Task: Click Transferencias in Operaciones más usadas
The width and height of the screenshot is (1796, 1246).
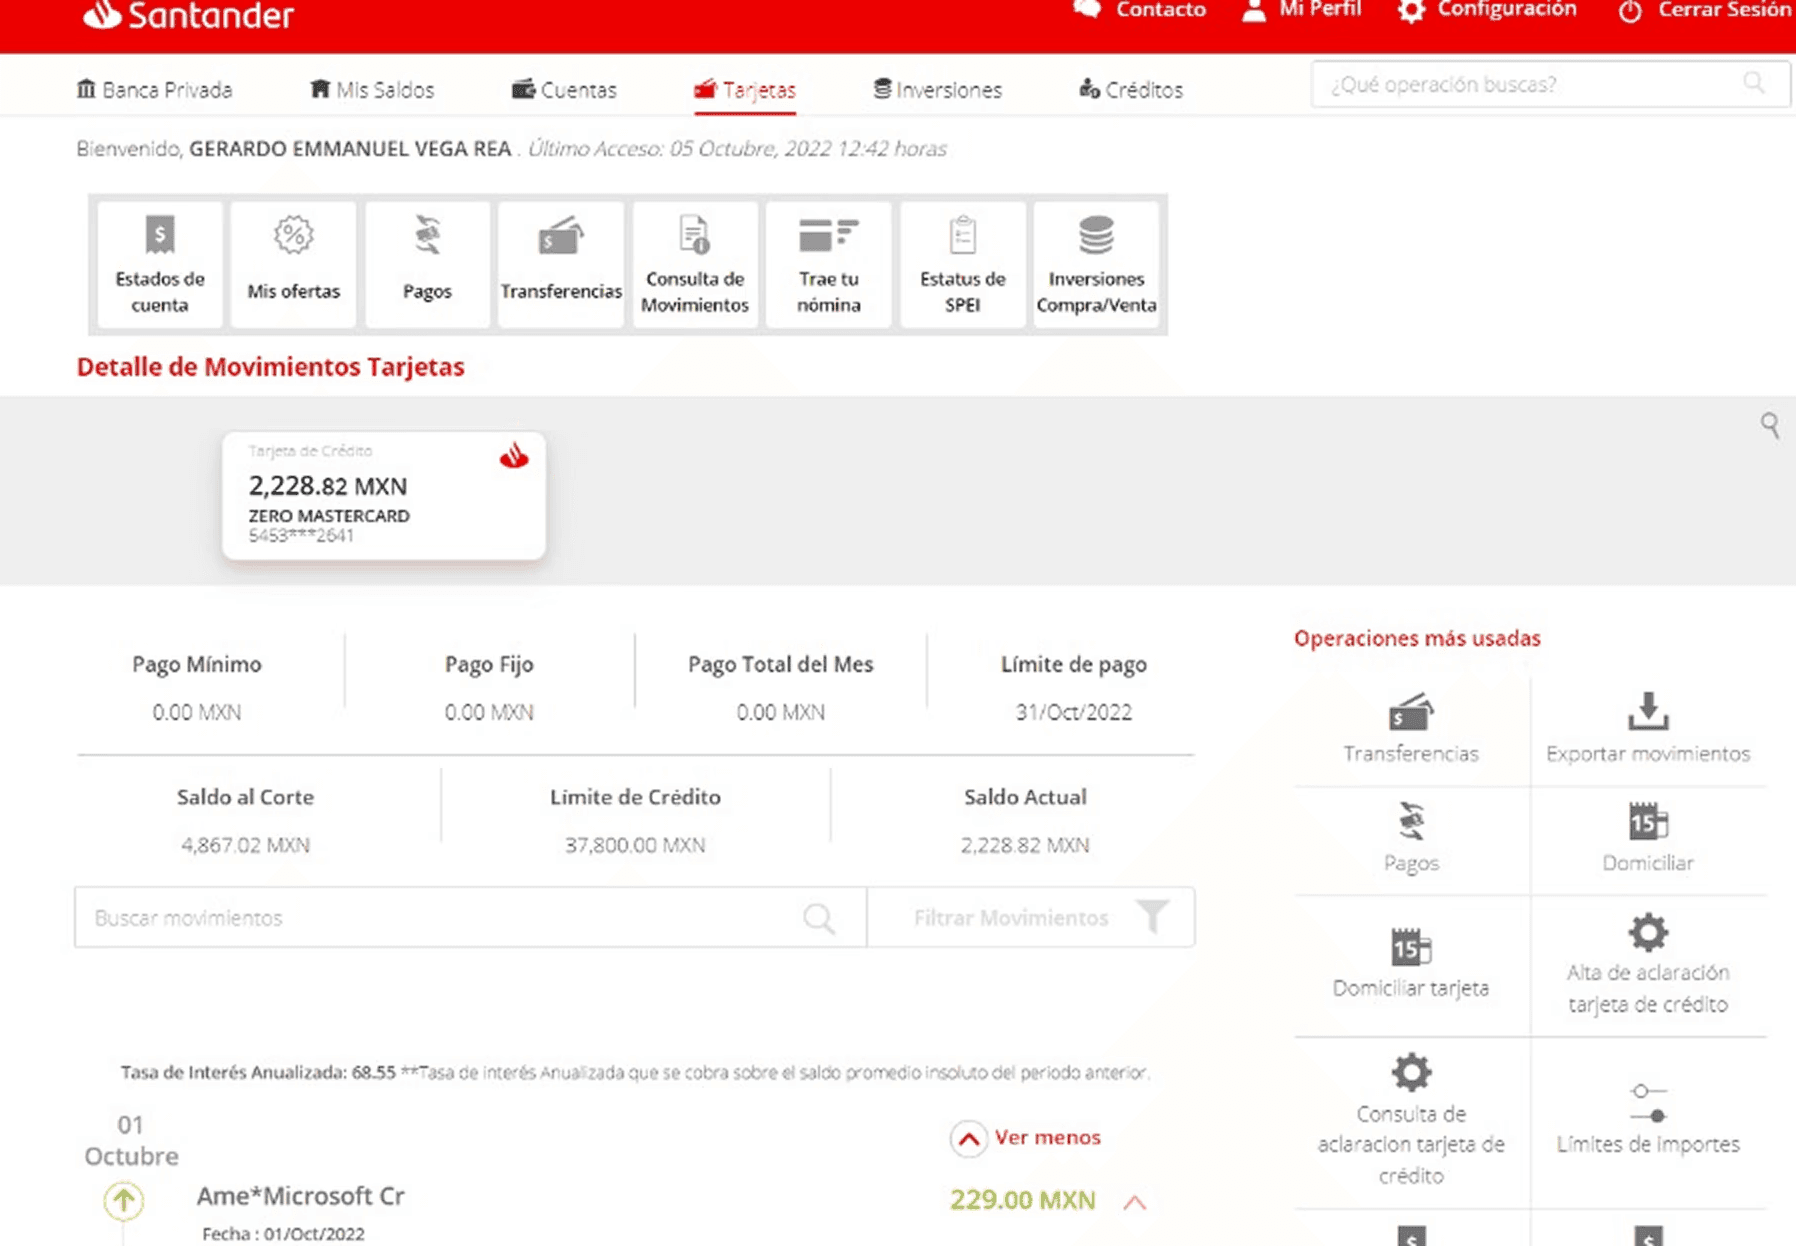Action: [x=1411, y=729]
